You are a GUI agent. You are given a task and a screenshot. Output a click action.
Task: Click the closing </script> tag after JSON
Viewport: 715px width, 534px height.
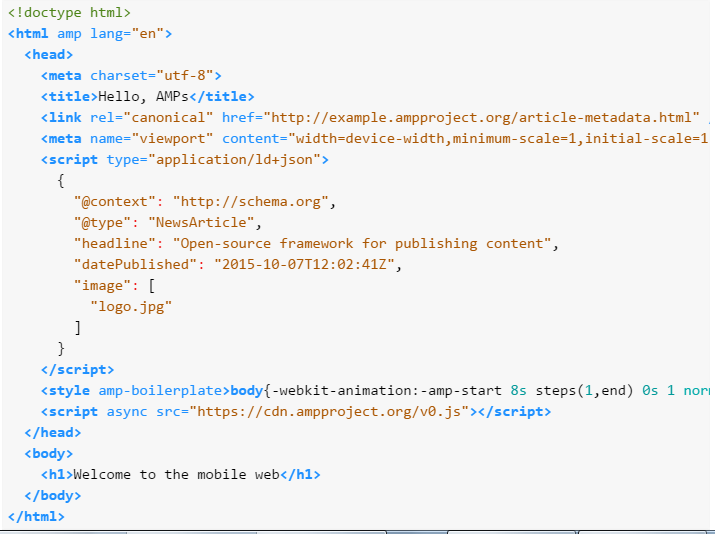[x=78, y=369]
